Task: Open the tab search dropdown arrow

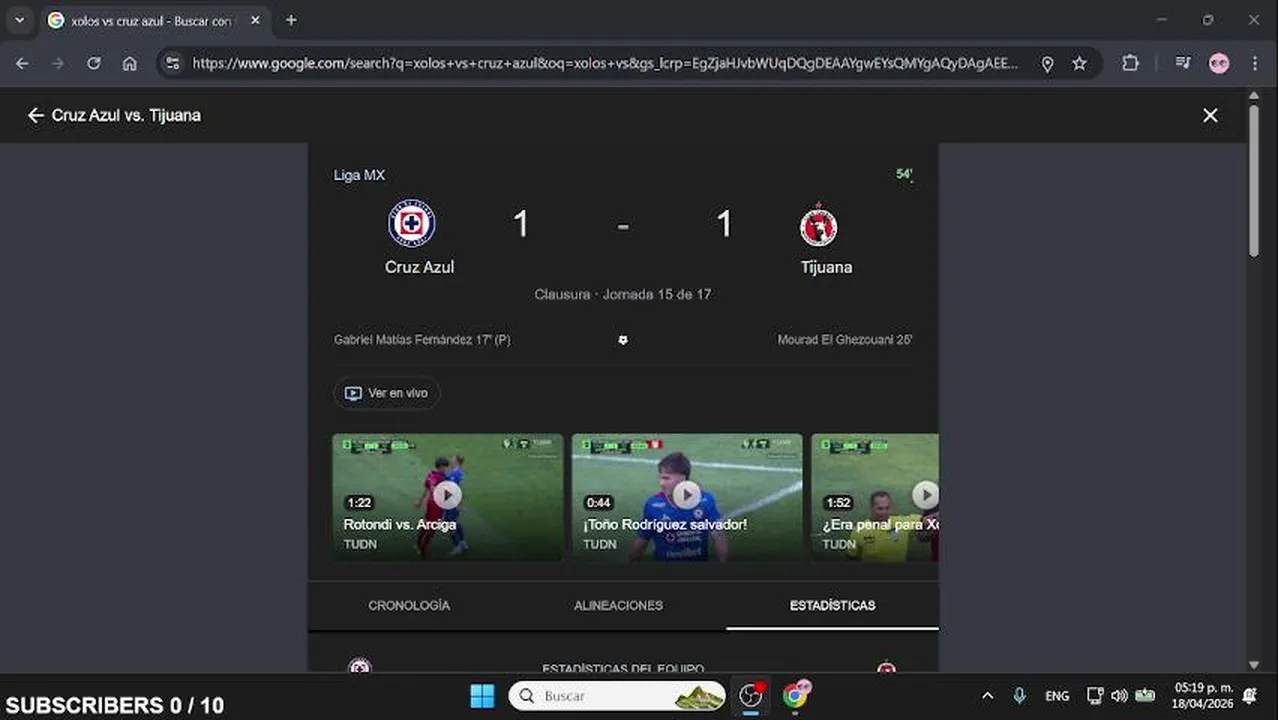Action: [x=19, y=20]
